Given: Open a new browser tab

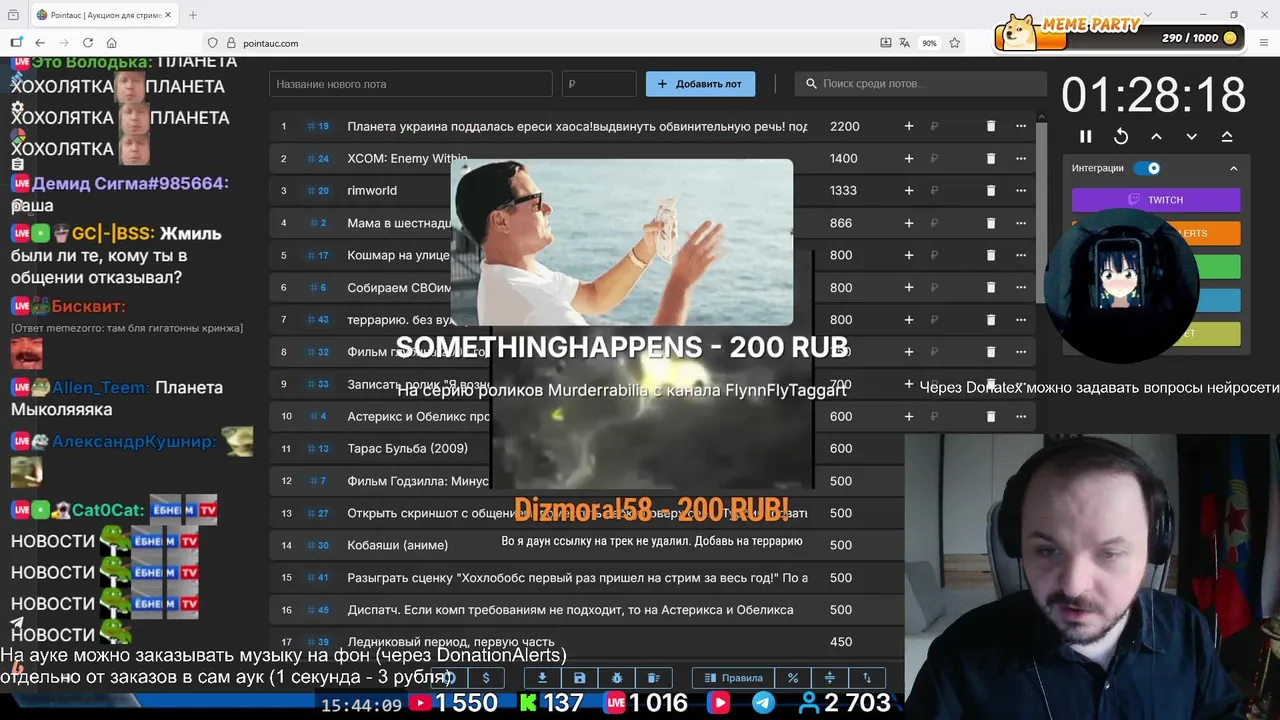Looking at the screenshot, I should (193, 15).
